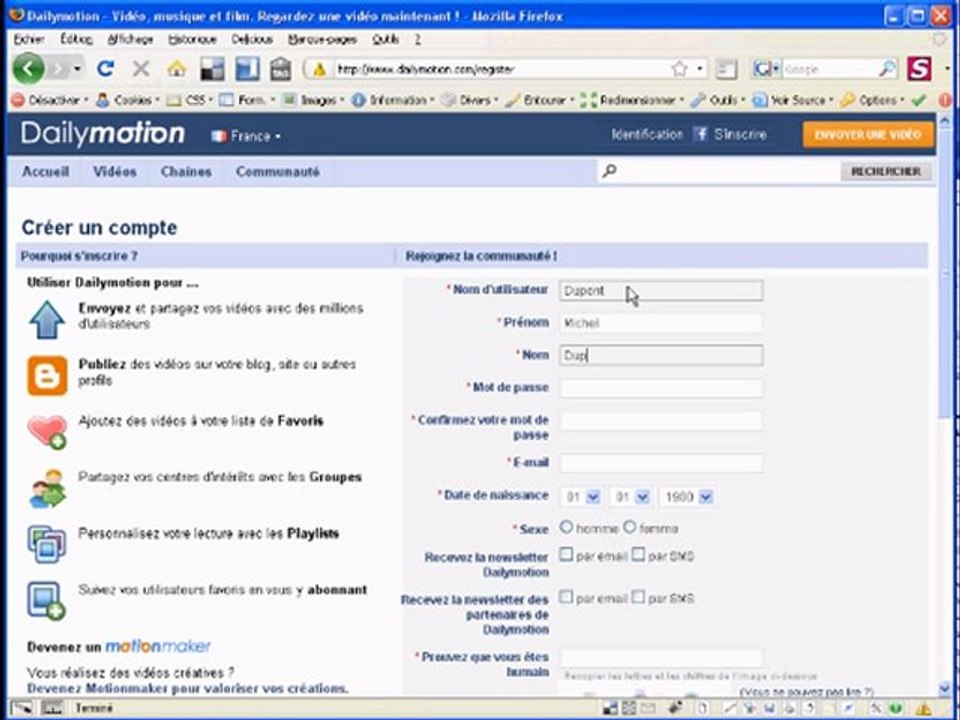Click the S'inscrire link
The width and height of the screenshot is (960, 720).
(740, 134)
